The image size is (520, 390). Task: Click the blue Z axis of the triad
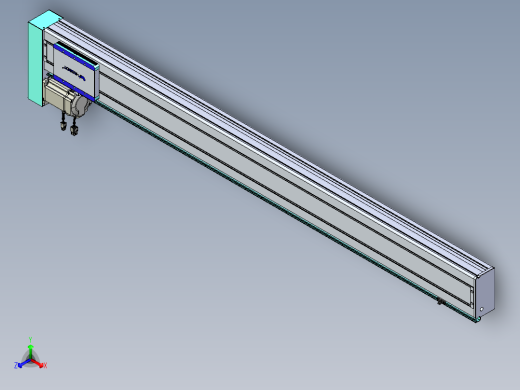(23, 364)
